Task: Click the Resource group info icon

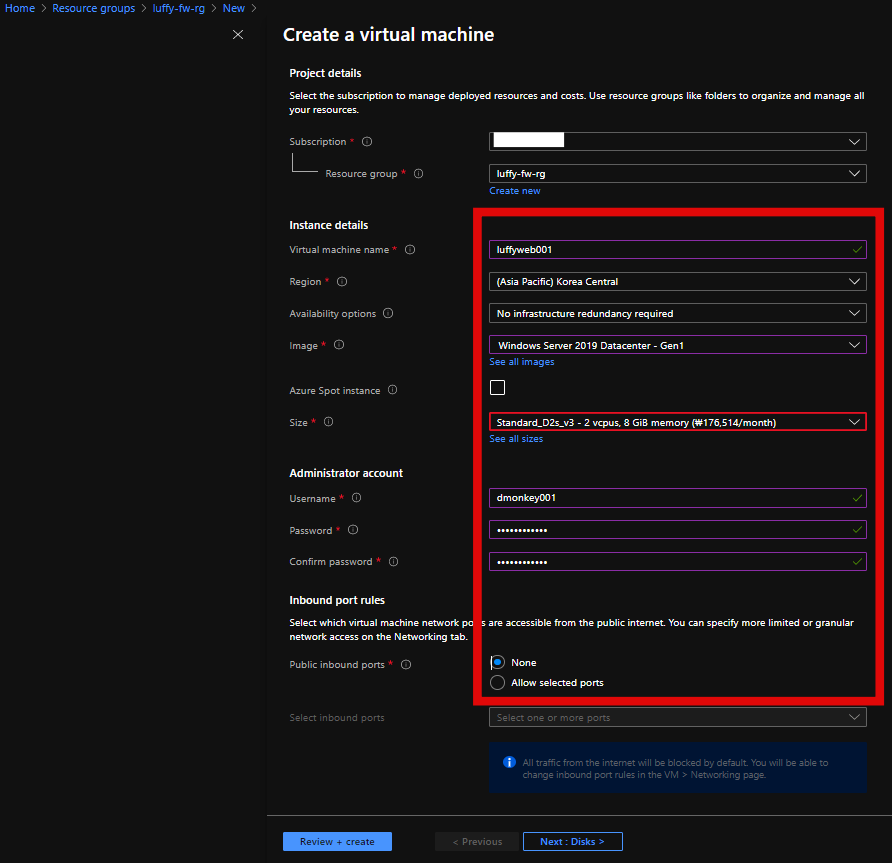Action: click(418, 174)
